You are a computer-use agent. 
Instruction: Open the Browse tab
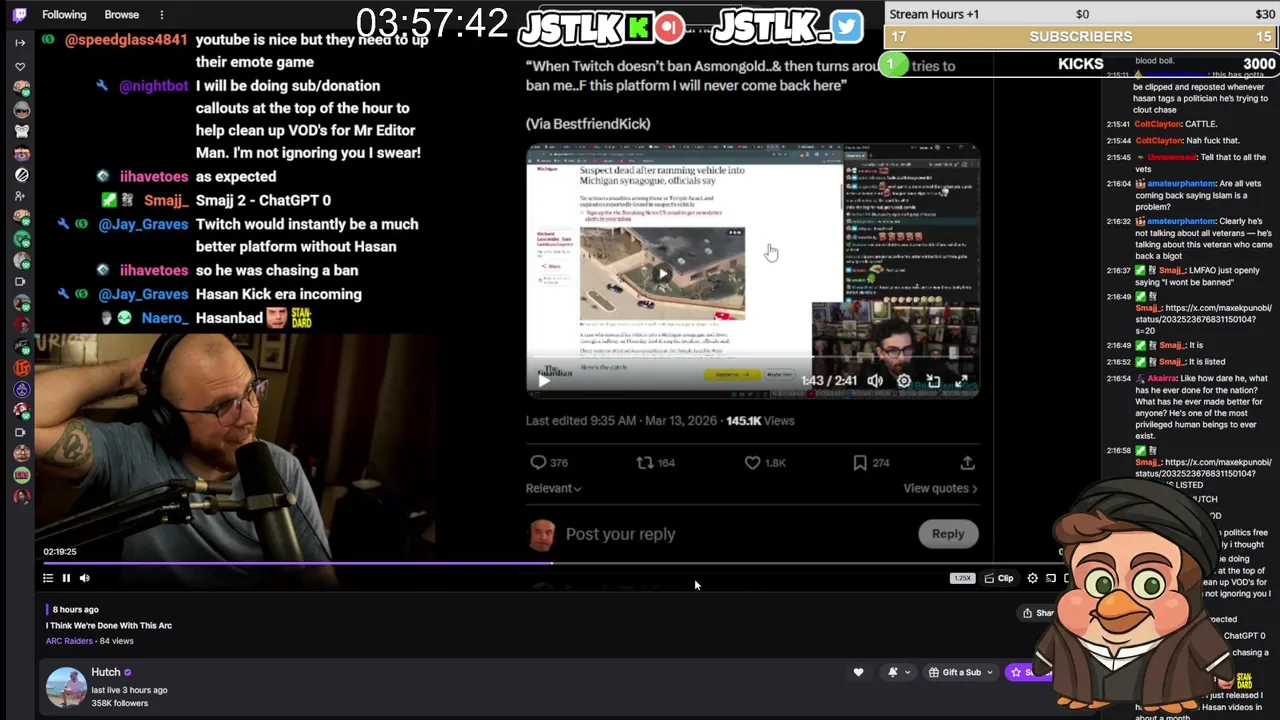[122, 15]
